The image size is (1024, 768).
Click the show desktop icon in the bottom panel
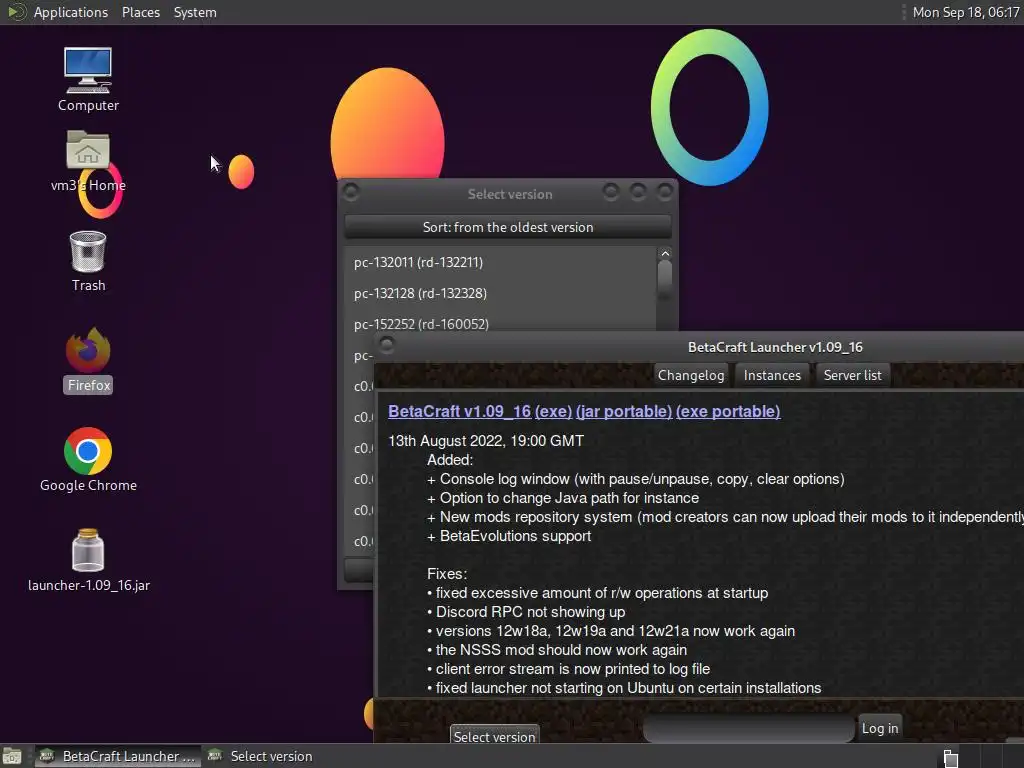[x=12, y=756]
